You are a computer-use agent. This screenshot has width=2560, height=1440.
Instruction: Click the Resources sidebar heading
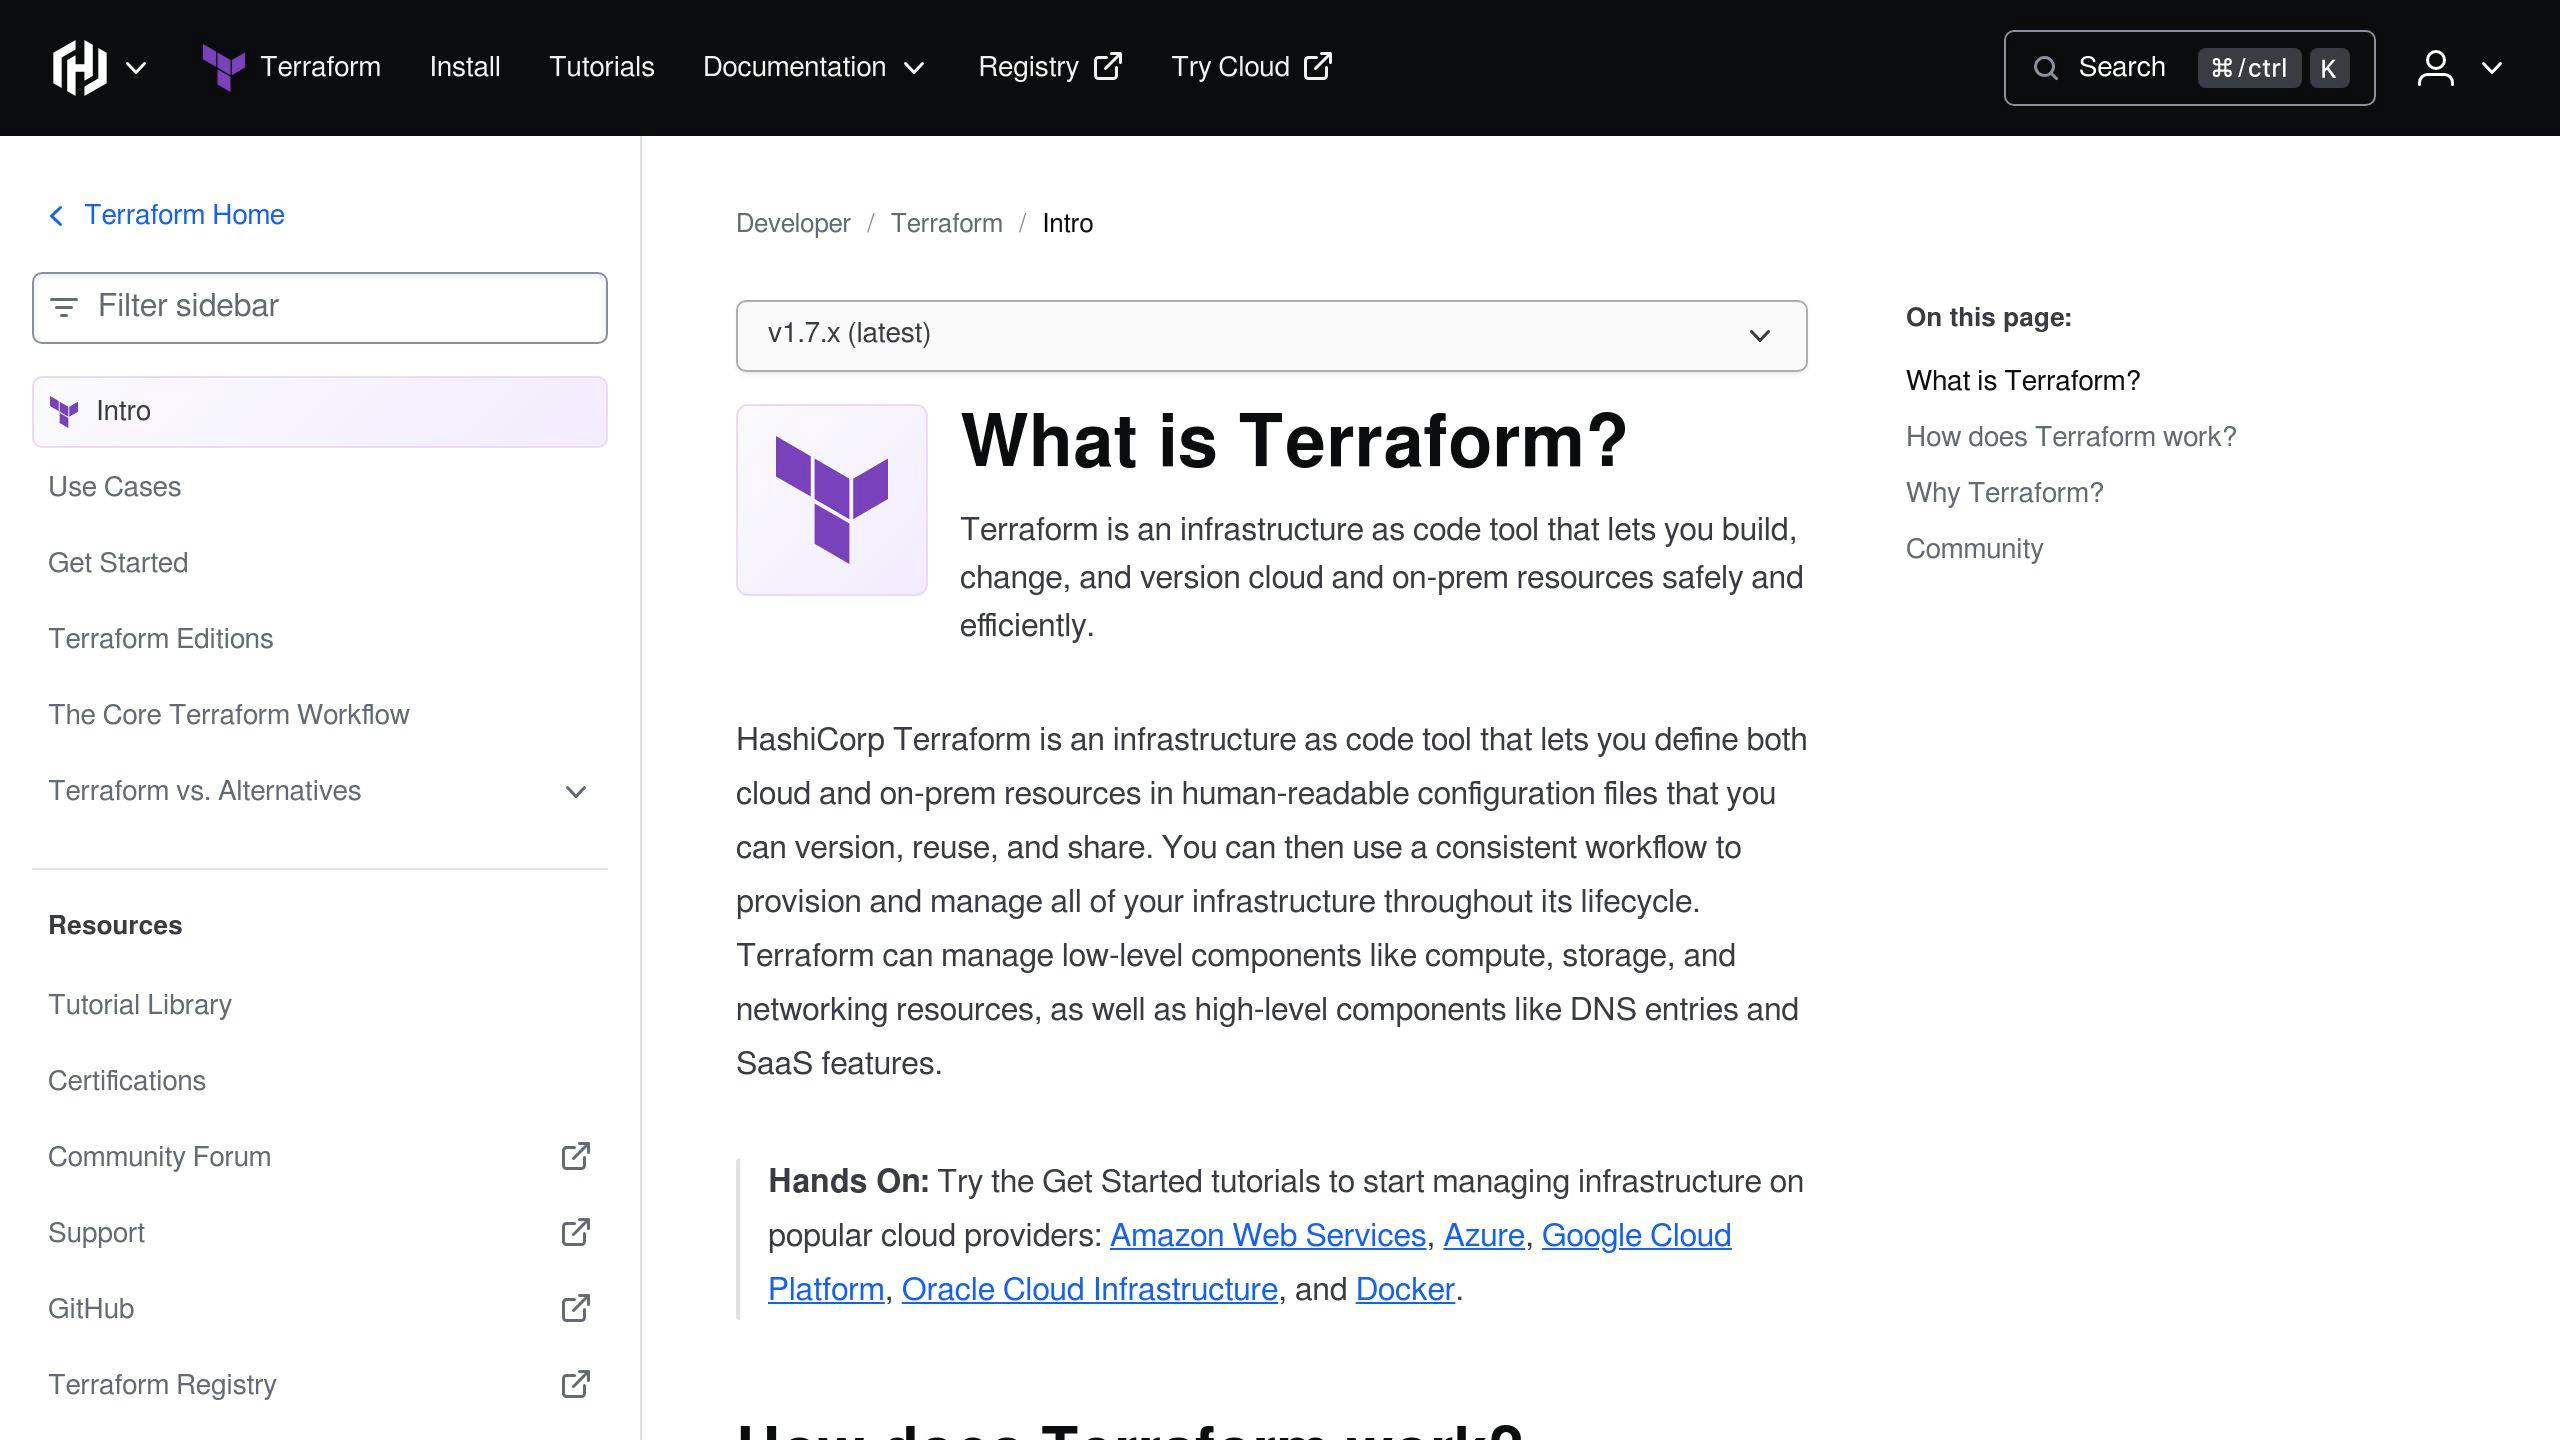coord(115,926)
